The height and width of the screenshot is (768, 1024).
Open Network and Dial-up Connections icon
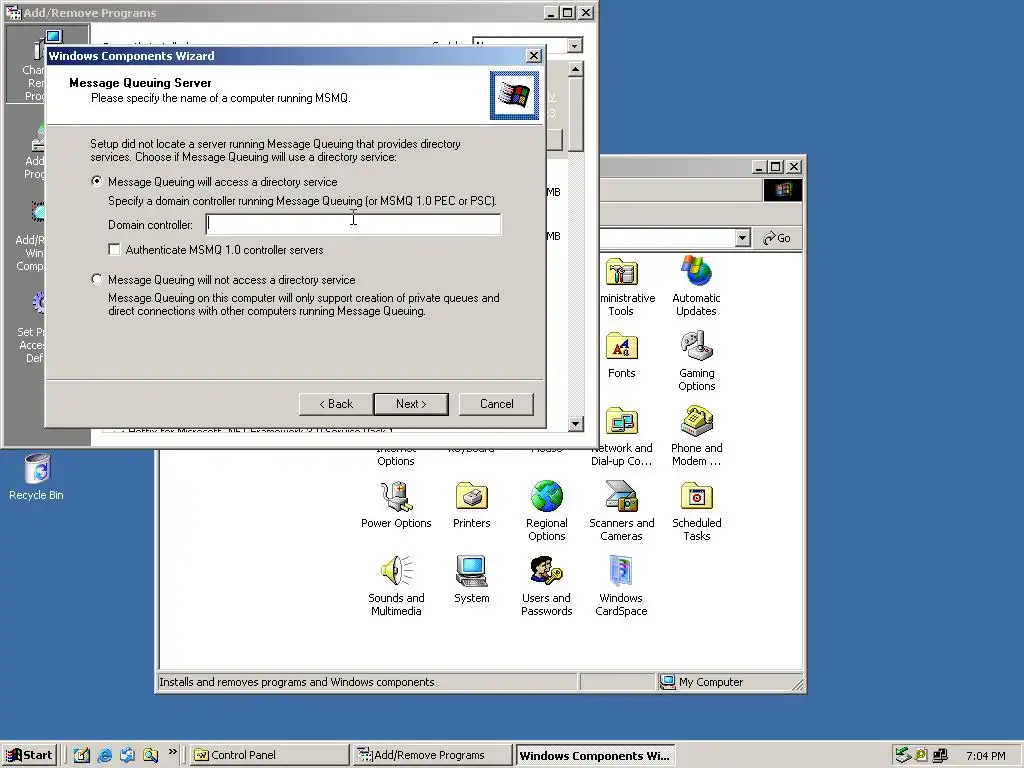click(622, 436)
